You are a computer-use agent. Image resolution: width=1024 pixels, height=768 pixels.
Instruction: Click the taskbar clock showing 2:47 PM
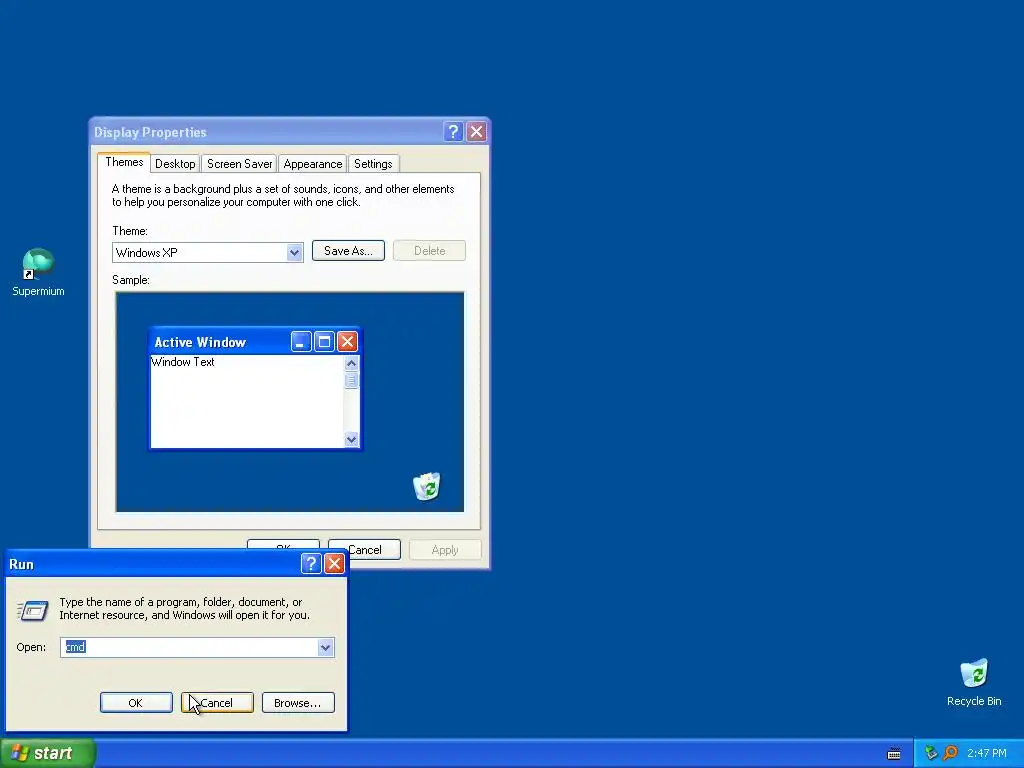pyautogui.click(x=987, y=753)
